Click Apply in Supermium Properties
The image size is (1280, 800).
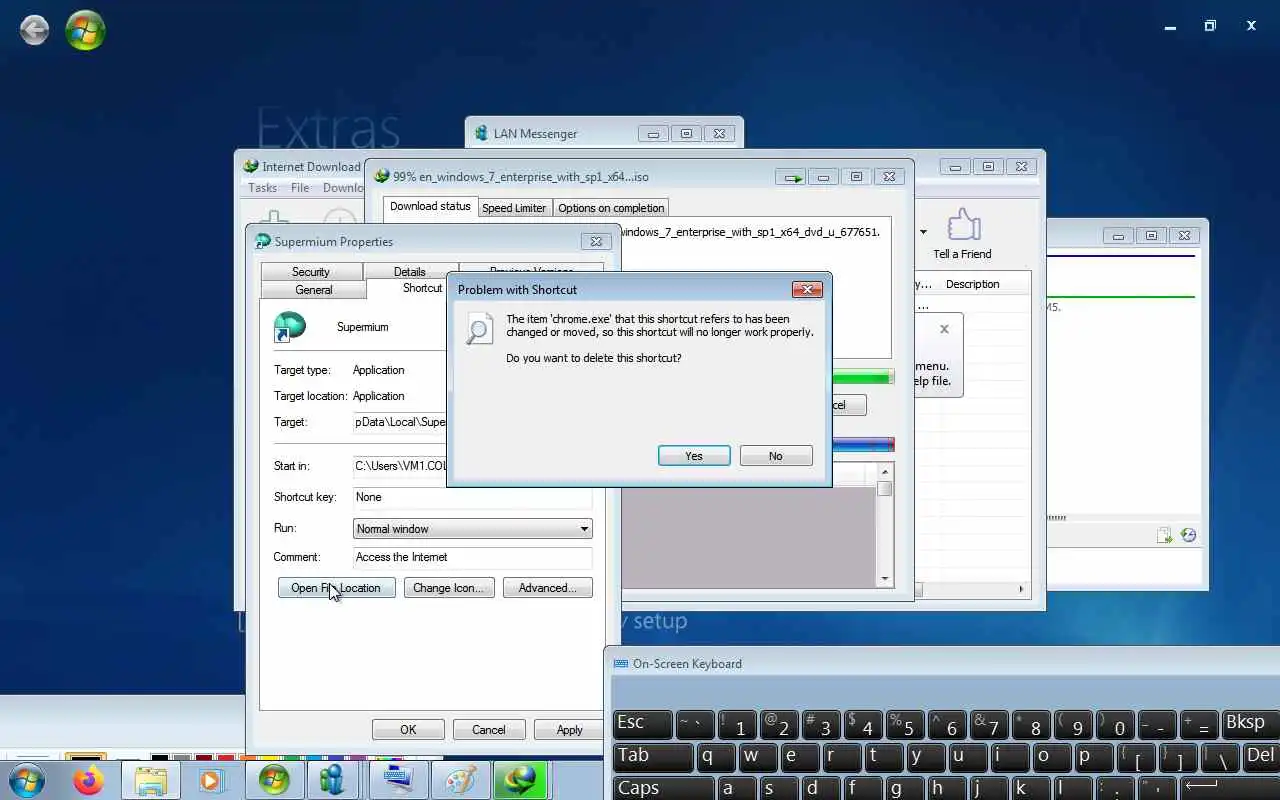click(570, 730)
